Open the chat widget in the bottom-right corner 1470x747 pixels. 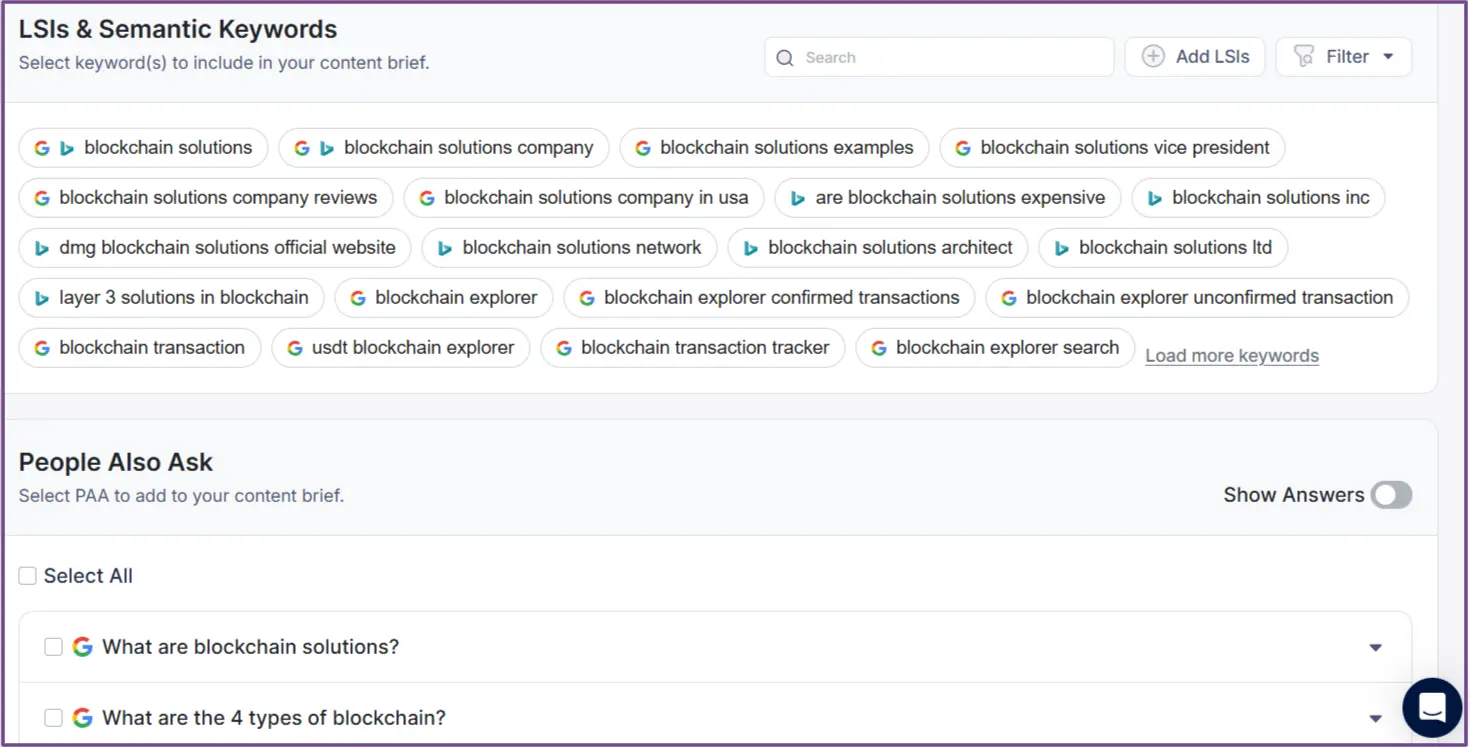tap(1432, 707)
